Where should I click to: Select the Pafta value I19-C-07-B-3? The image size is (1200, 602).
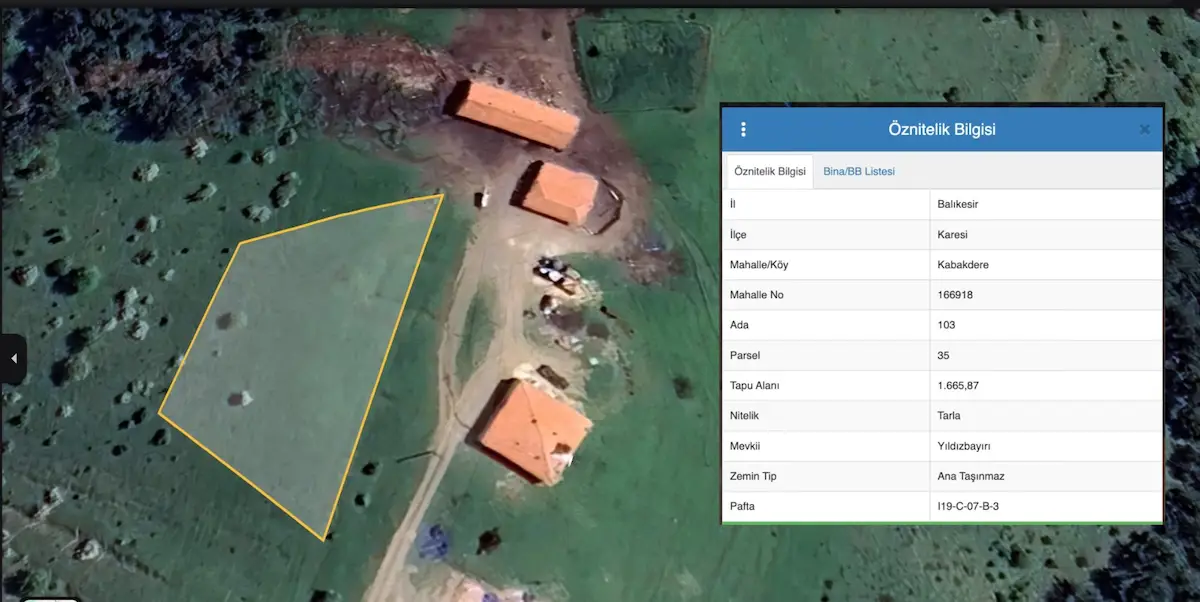[x=968, y=506]
